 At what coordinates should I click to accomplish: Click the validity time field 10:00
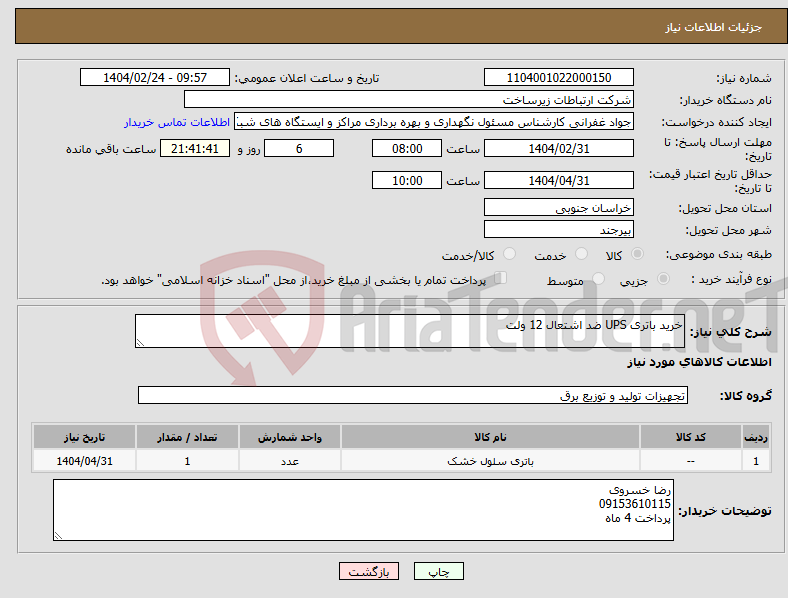point(407,180)
